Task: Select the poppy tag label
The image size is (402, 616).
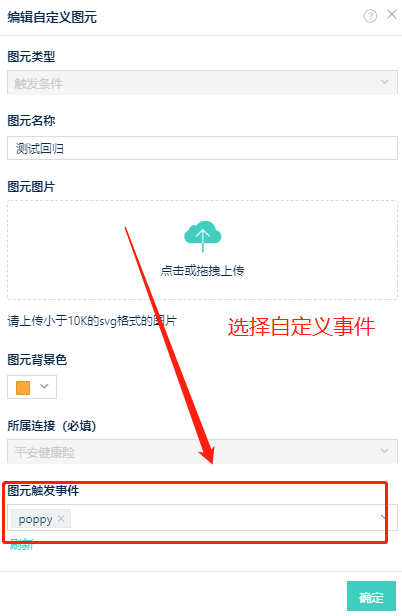Action: (35, 519)
